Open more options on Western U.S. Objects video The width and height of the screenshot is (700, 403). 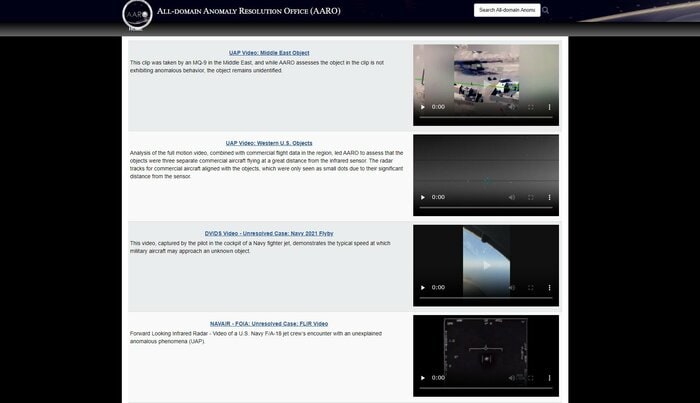(549, 197)
